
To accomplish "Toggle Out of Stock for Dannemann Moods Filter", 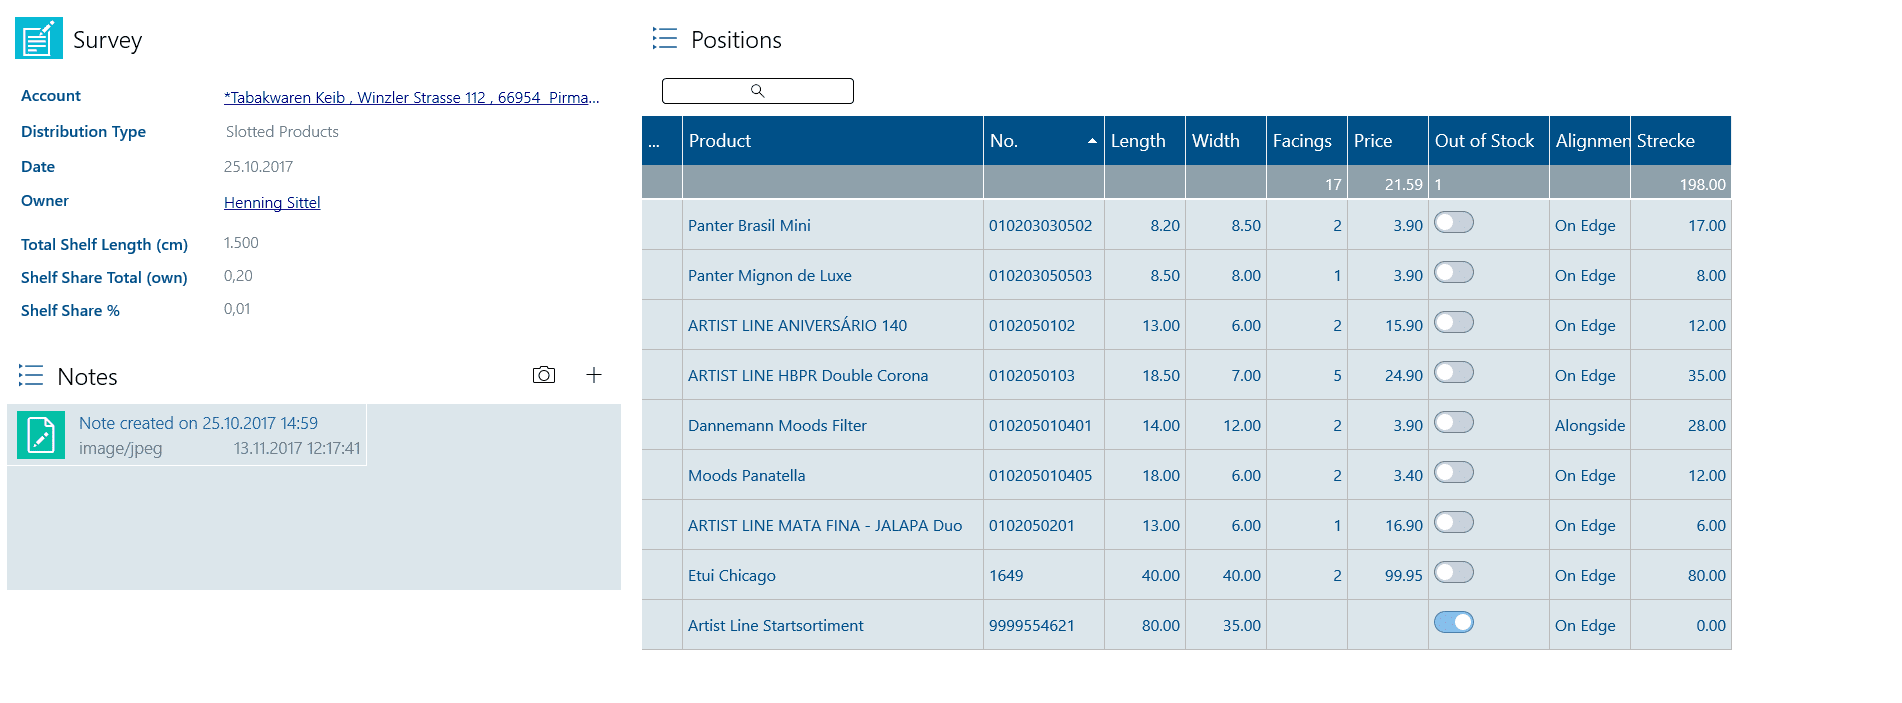I will (1454, 422).
